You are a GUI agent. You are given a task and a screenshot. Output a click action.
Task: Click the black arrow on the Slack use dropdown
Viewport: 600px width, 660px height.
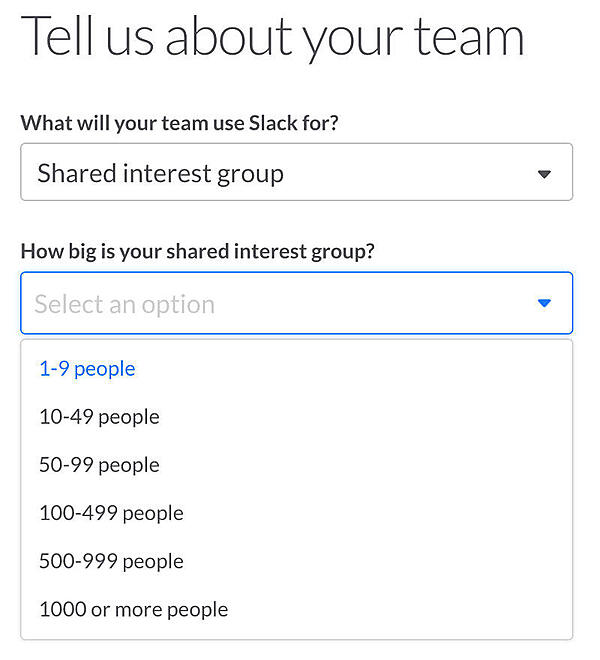tap(544, 174)
